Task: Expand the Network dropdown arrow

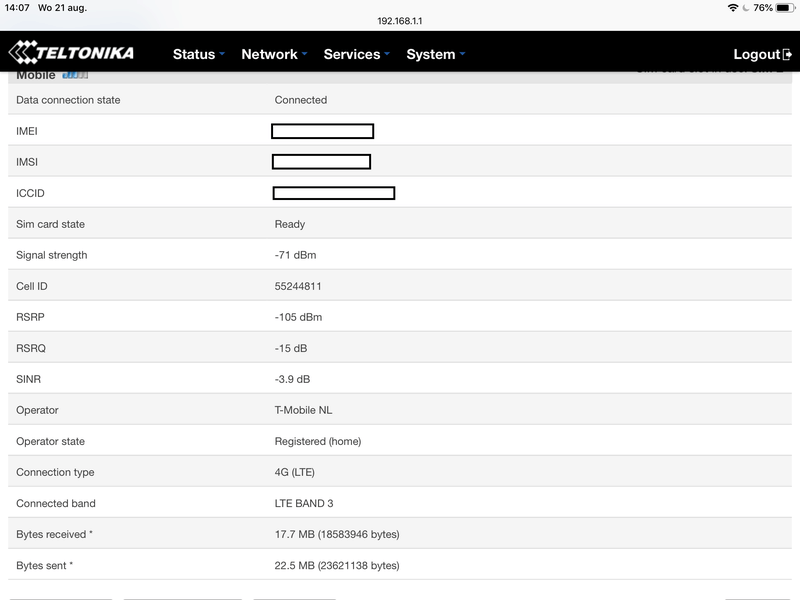Action: coord(305,53)
